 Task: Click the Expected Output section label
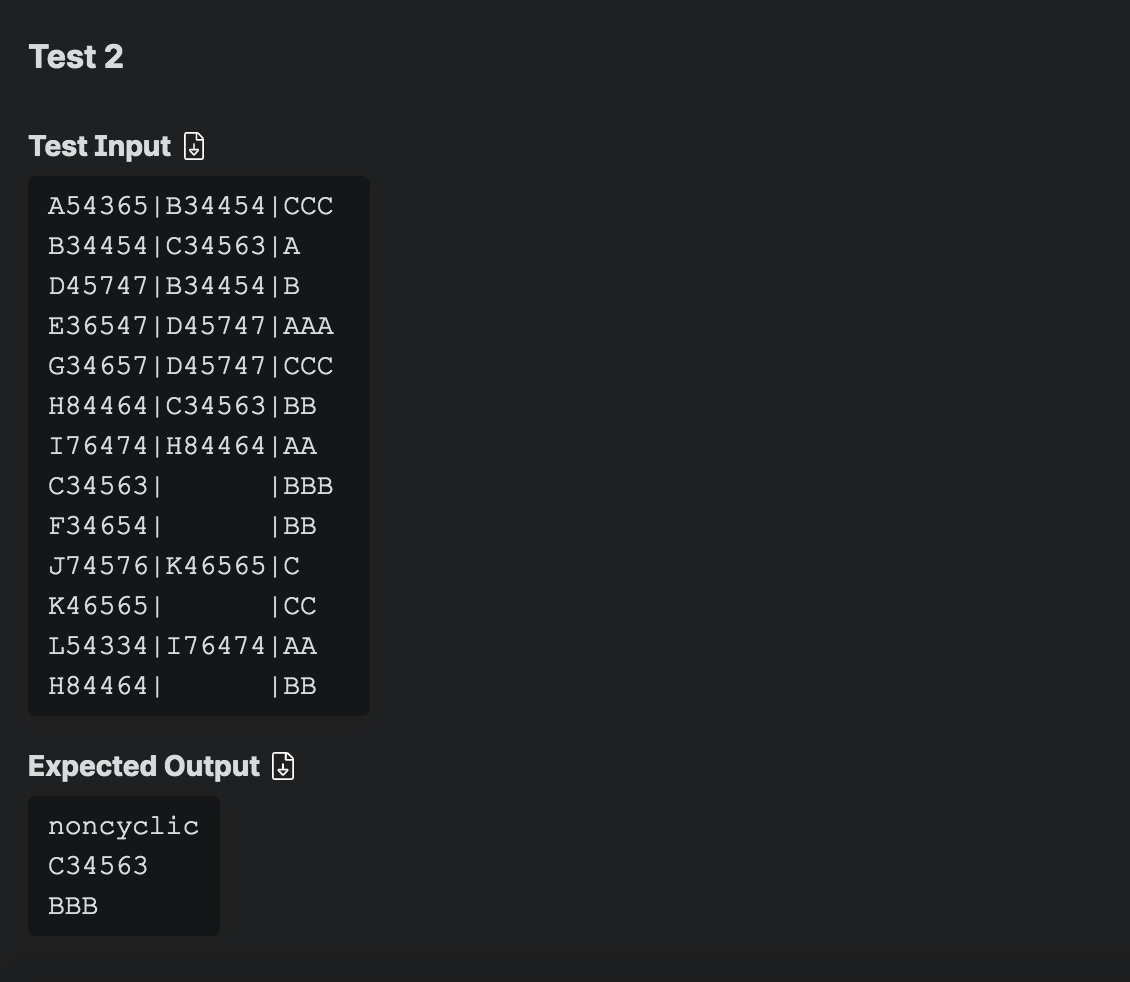tap(143, 766)
